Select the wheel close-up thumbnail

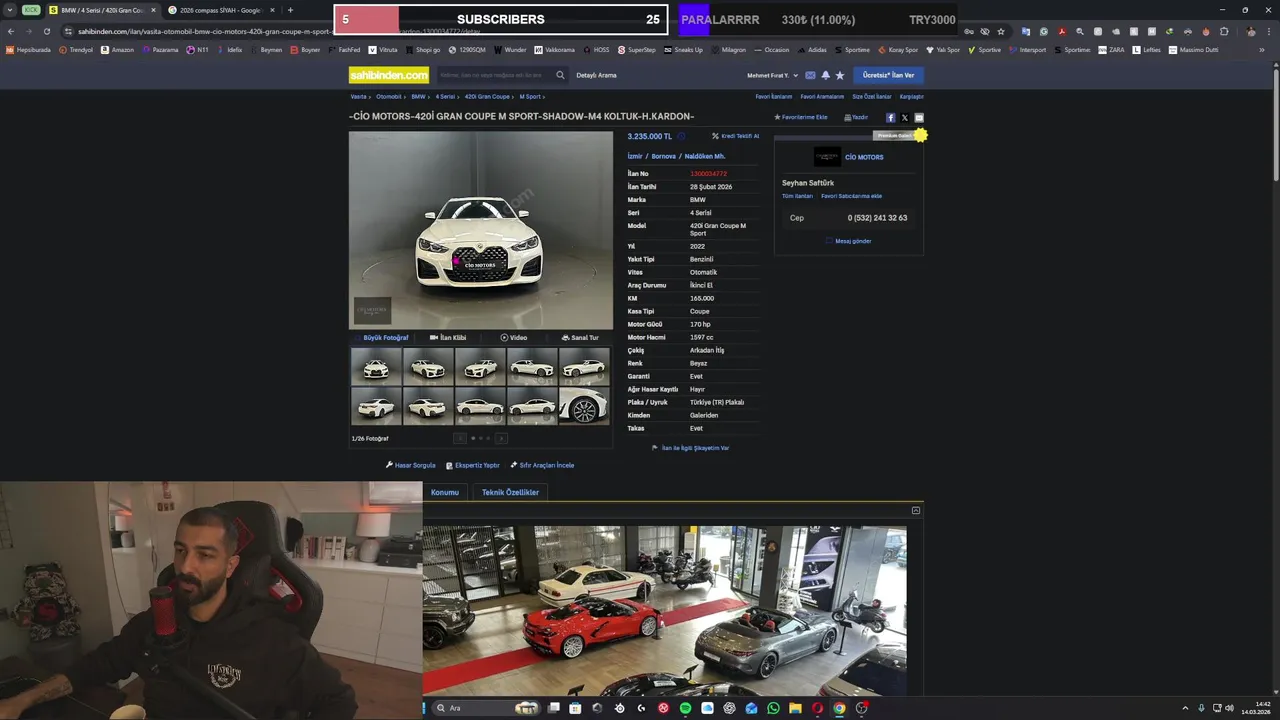pos(584,406)
